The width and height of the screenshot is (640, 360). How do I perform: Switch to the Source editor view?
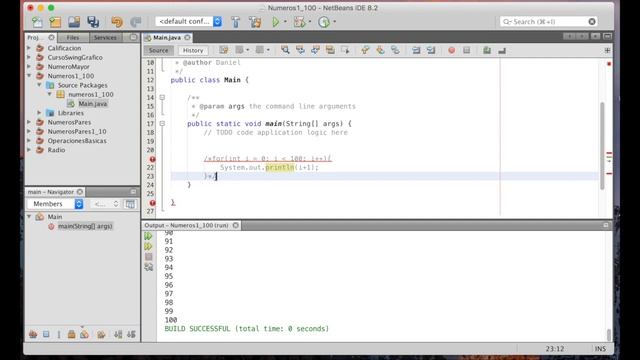[x=158, y=50]
